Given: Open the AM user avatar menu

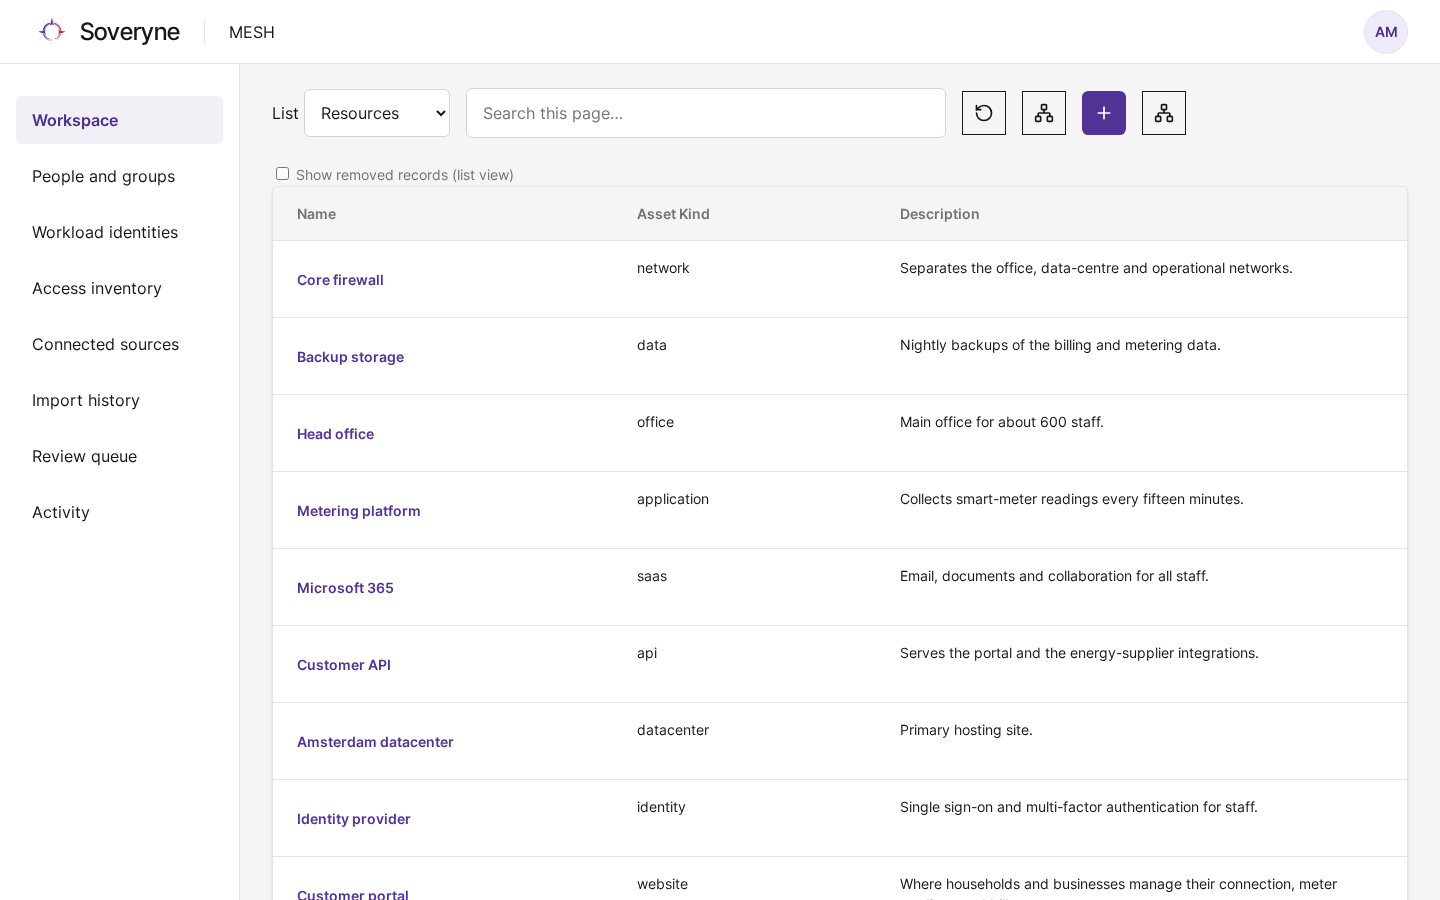Looking at the screenshot, I should coord(1386,32).
